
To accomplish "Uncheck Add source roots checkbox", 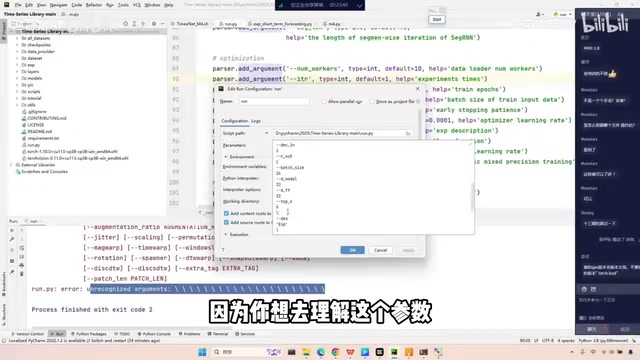I will [226, 222].
